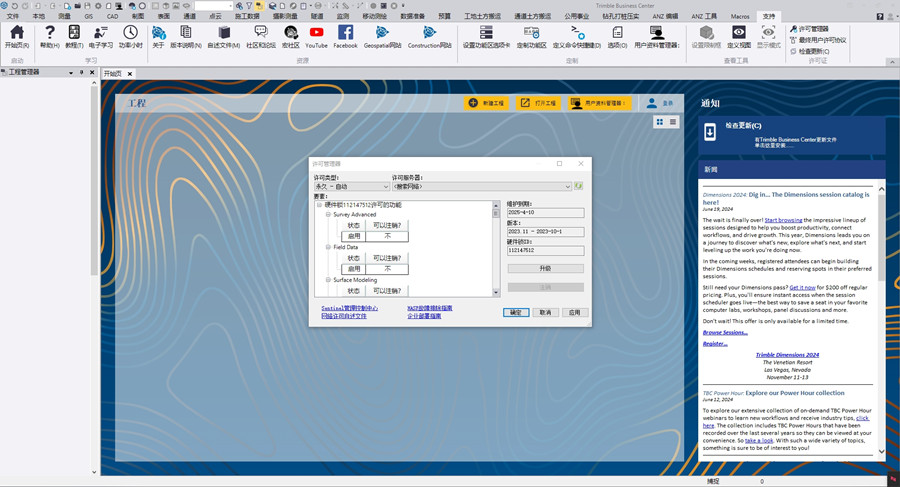The image size is (900, 487).
Task: Click the undo arrow in quick access toolbar
Action: pyautogui.click(x=15, y=6)
